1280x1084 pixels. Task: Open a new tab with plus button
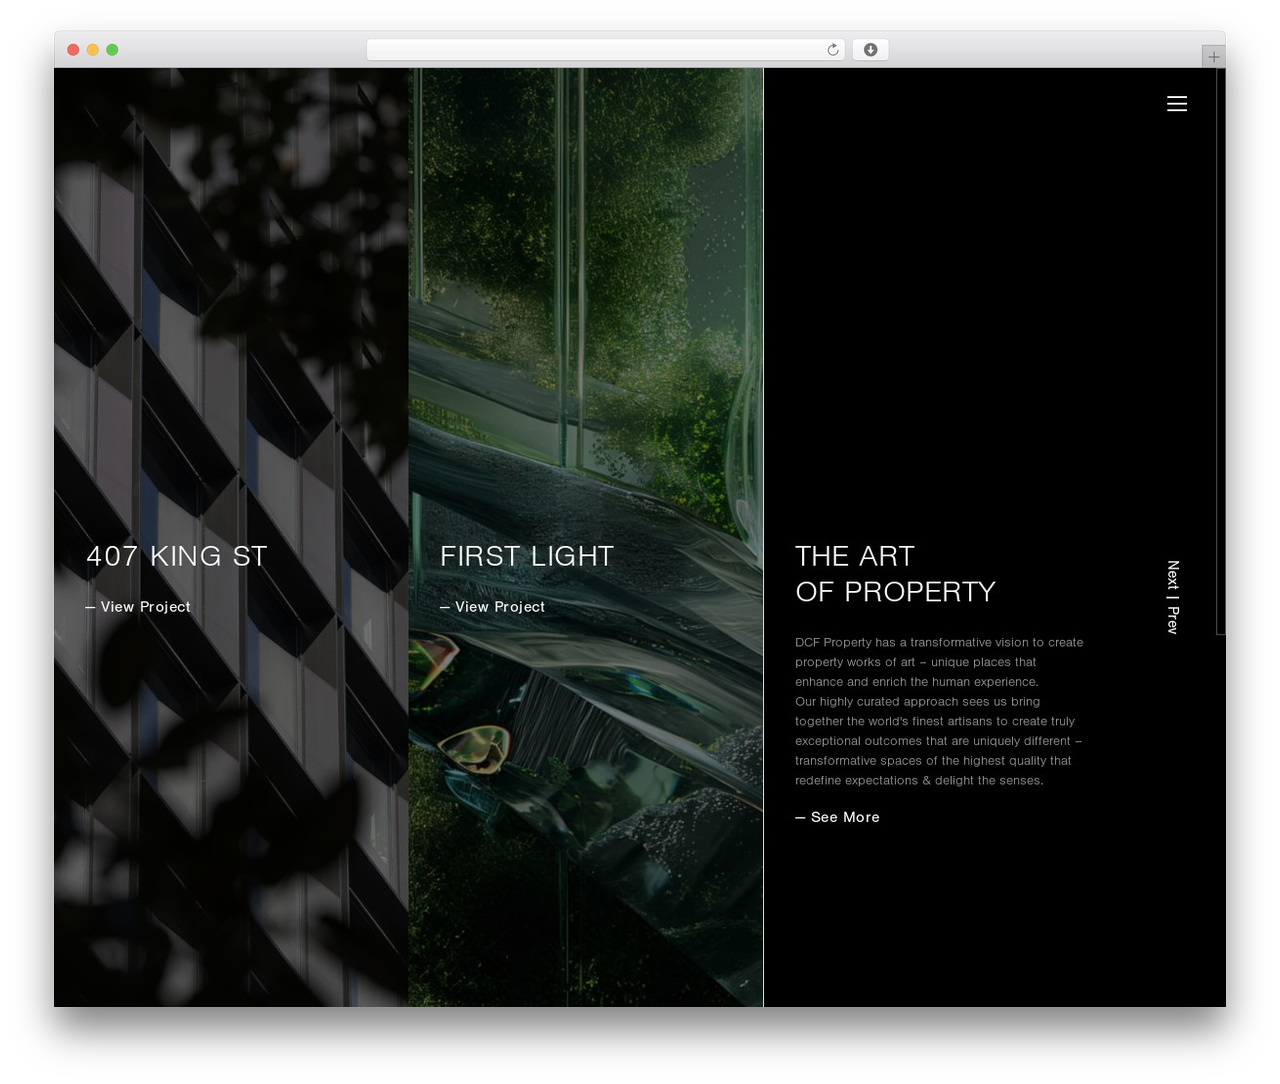pos(1213,57)
